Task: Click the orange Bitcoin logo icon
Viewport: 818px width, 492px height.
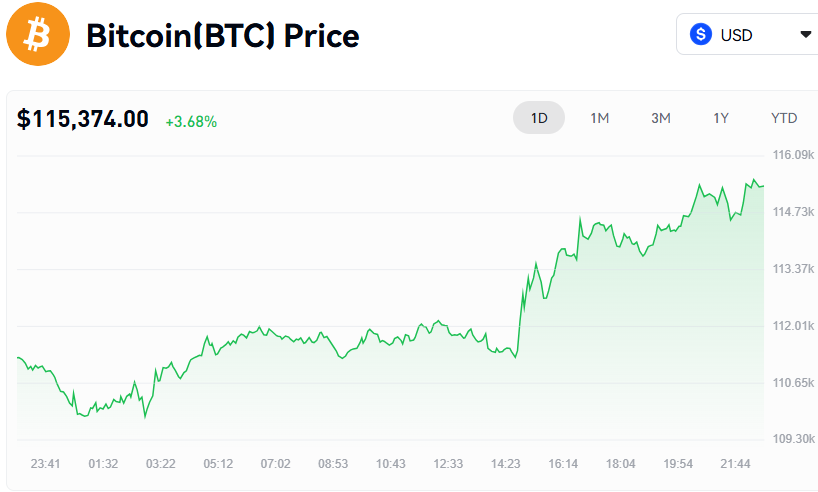Action: (38, 35)
